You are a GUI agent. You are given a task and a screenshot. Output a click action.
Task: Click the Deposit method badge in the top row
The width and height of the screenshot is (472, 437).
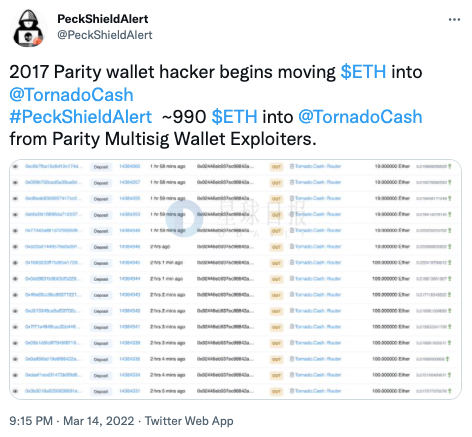(101, 167)
